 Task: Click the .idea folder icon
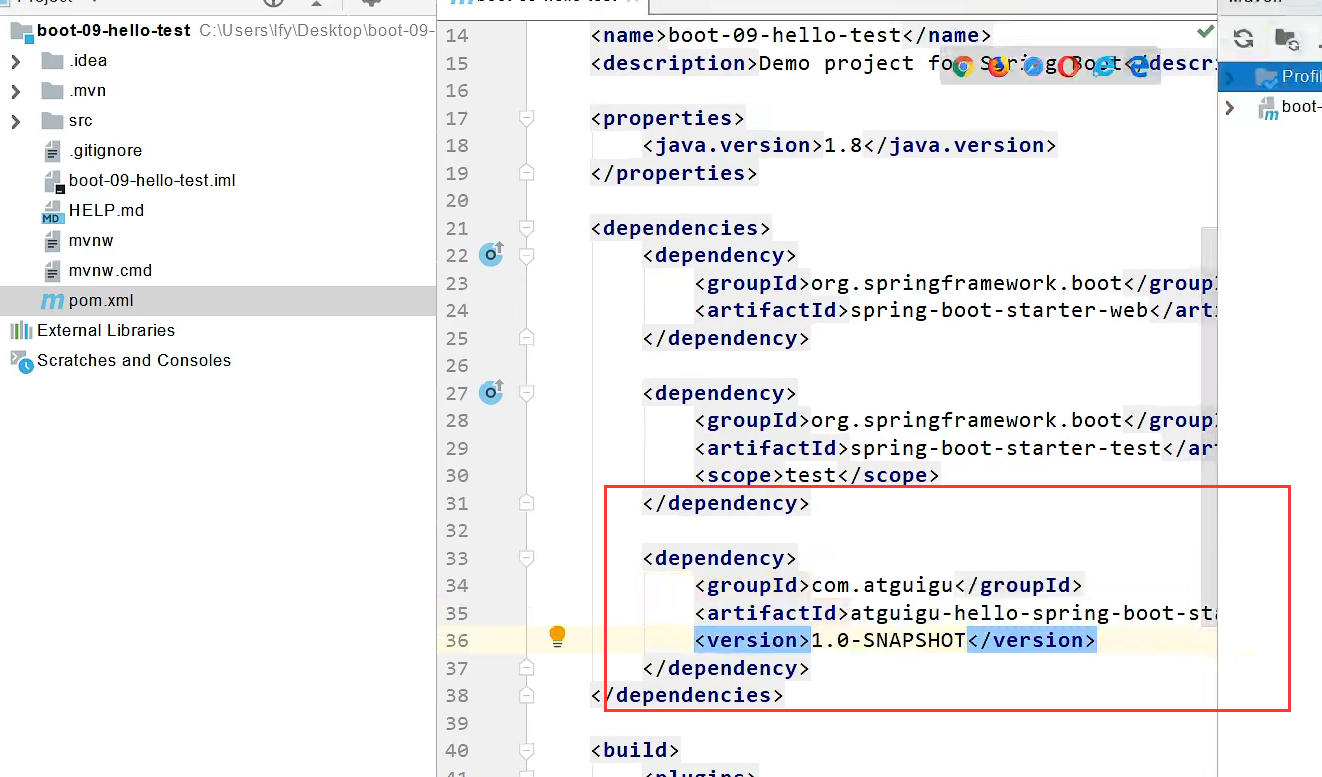[x=53, y=61]
